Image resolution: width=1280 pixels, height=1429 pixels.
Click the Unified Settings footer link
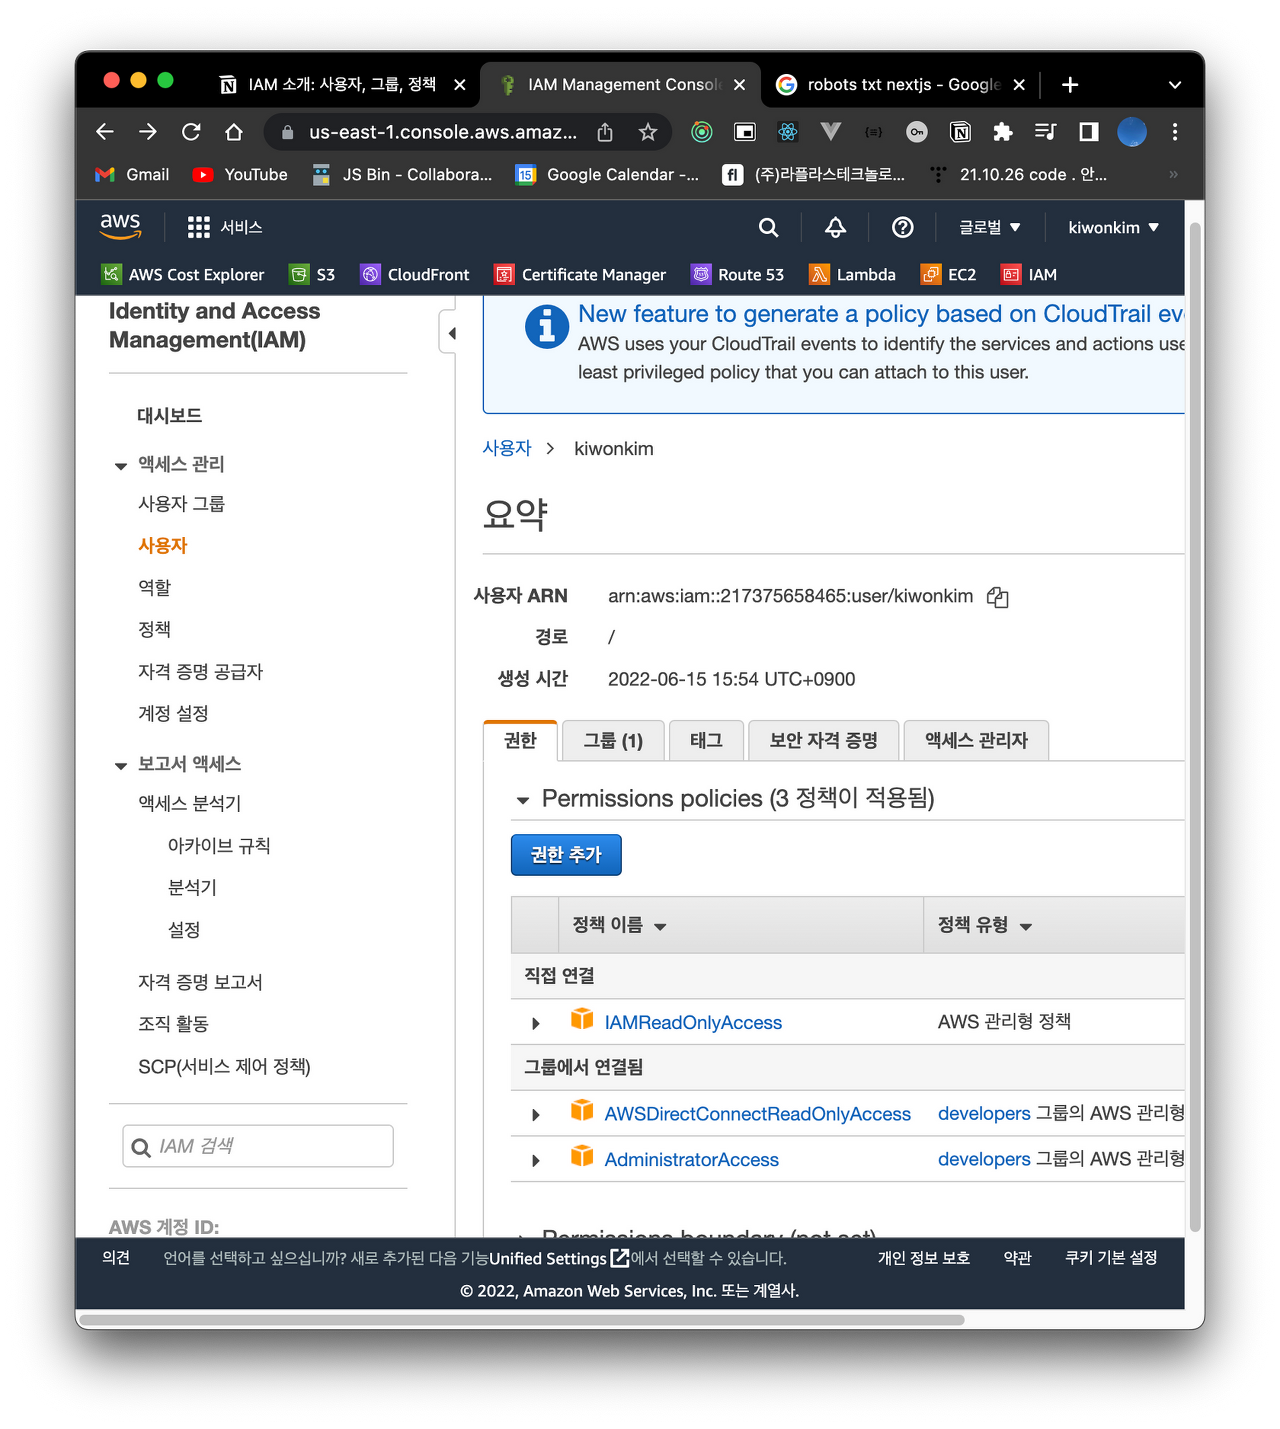[x=559, y=1258]
